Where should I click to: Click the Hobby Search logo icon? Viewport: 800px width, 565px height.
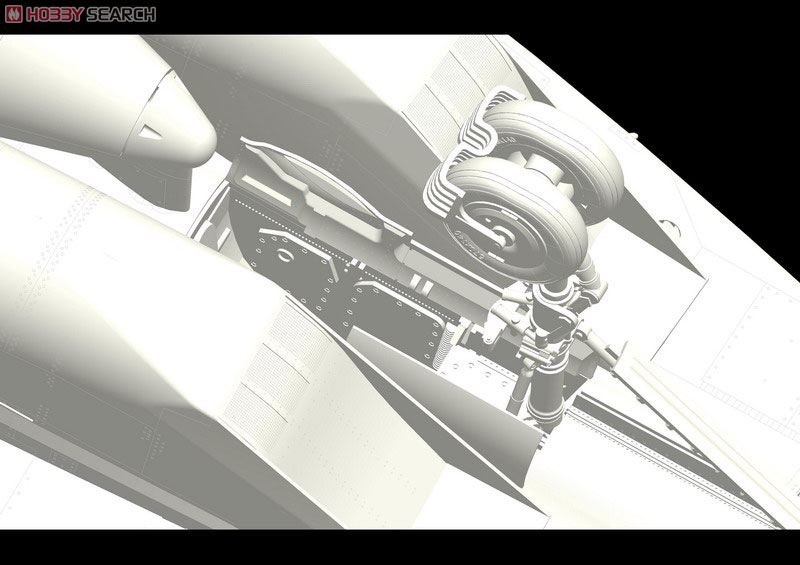(14, 14)
